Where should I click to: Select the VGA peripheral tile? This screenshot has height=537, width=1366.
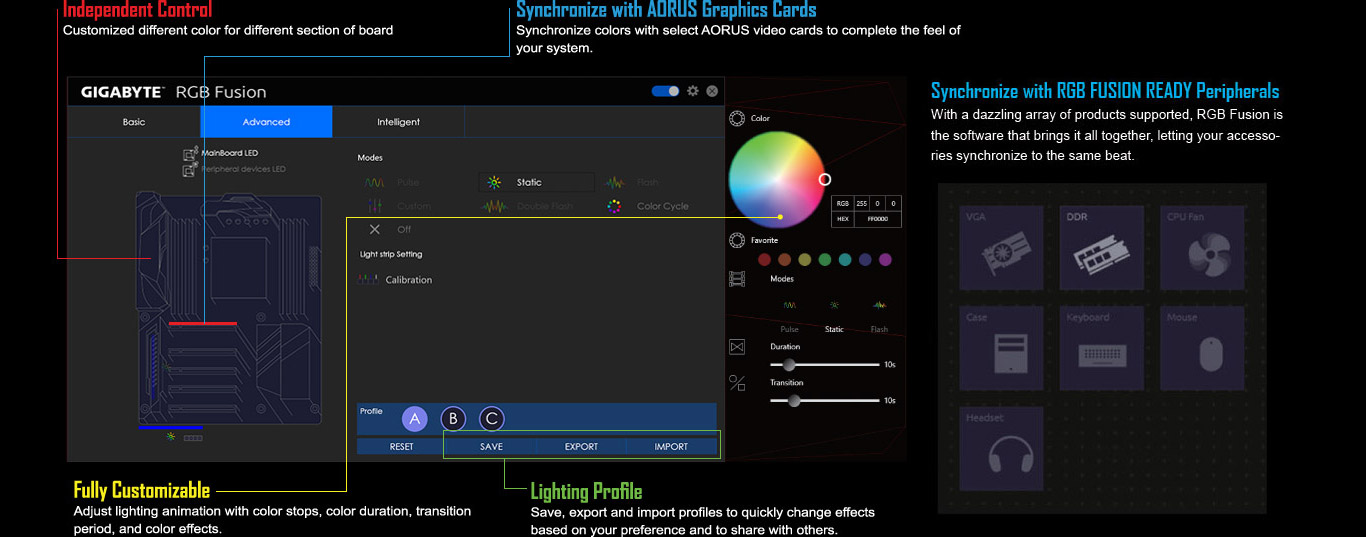(x=1001, y=246)
